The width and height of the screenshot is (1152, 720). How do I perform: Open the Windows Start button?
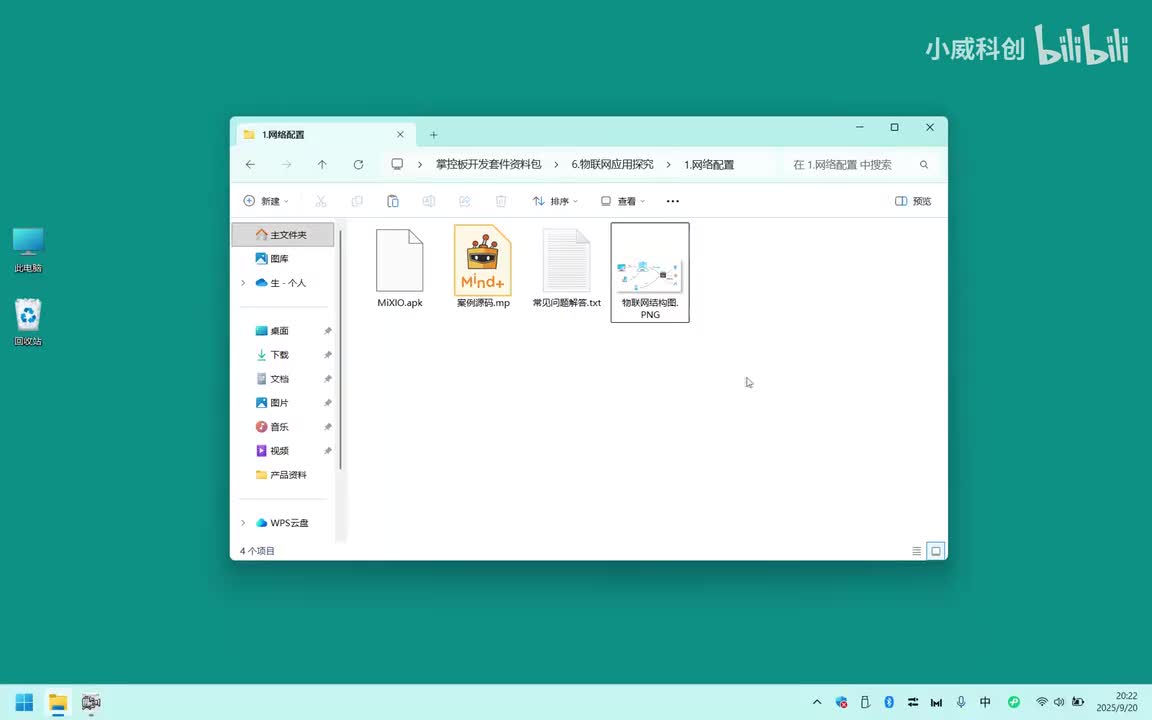click(24, 702)
